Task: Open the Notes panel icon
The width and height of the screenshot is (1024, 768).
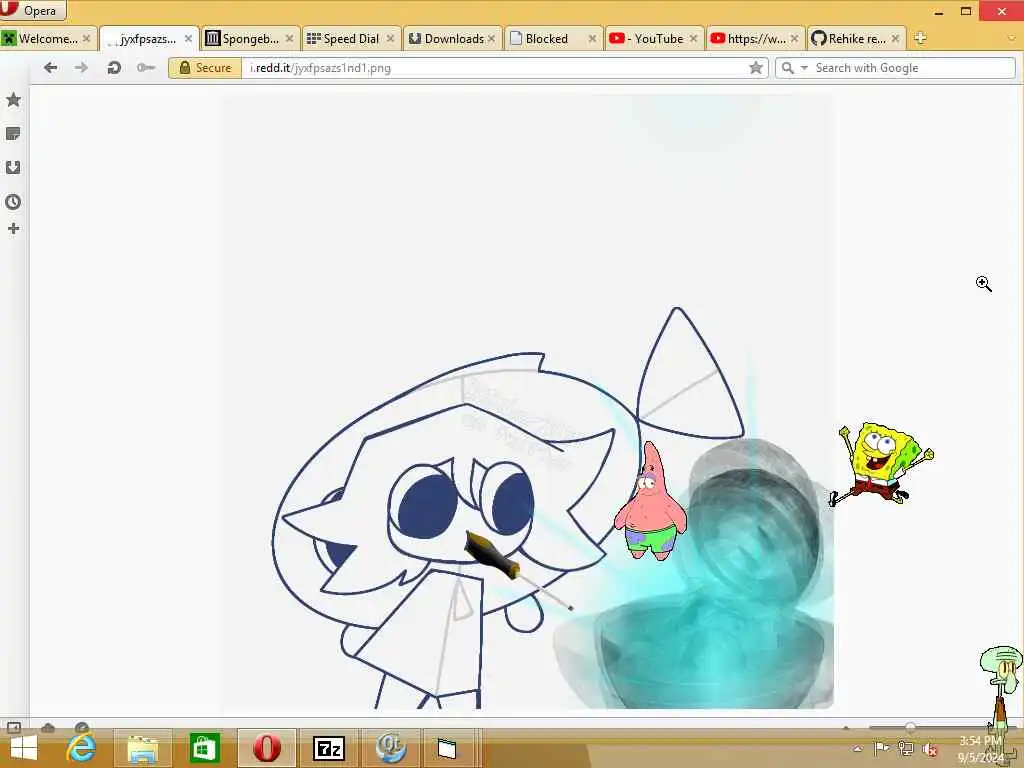Action: click(x=13, y=134)
